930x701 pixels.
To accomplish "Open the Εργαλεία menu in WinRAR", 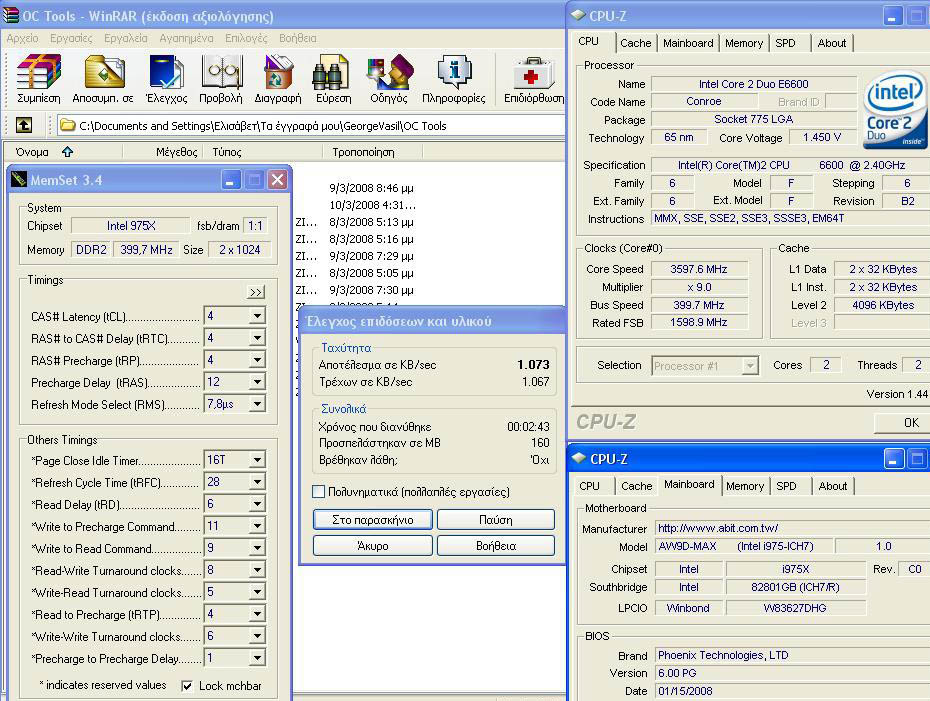I will pyautogui.click(x=126, y=39).
